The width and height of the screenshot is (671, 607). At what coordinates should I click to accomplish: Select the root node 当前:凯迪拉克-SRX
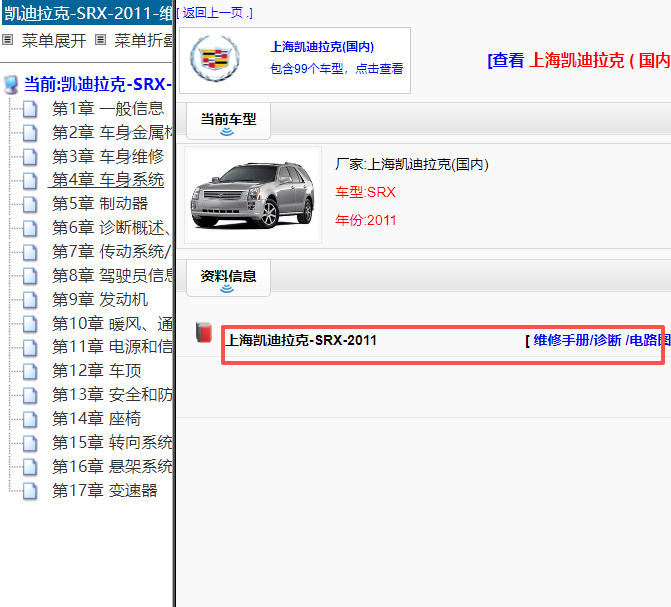point(98,84)
